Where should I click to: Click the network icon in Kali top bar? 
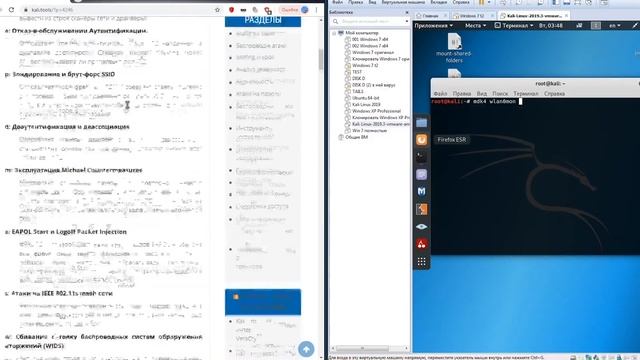tap(579, 25)
